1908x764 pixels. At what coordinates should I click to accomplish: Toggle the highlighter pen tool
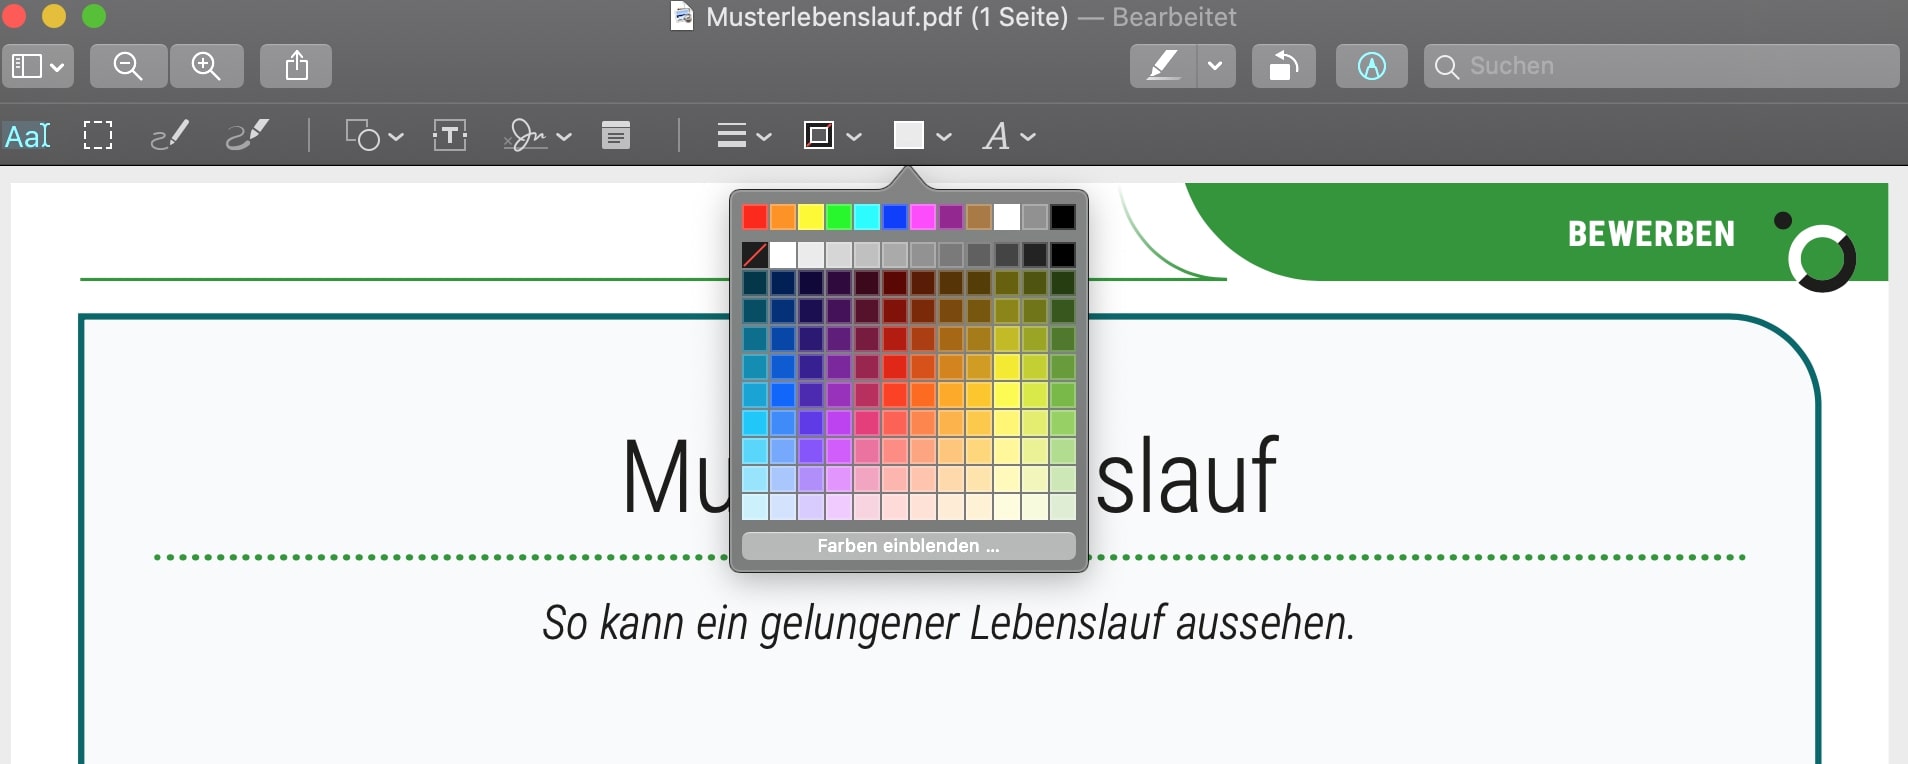pyautogui.click(x=1163, y=66)
